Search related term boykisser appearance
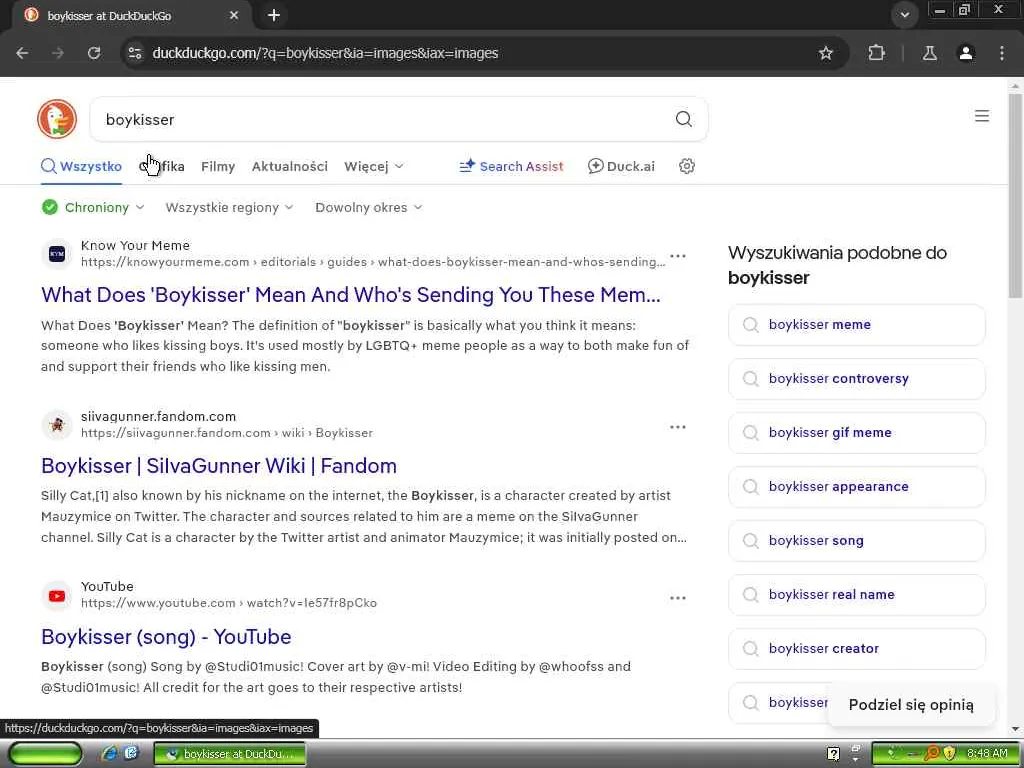Viewport: 1024px width, 768px height. coord(856,487)
